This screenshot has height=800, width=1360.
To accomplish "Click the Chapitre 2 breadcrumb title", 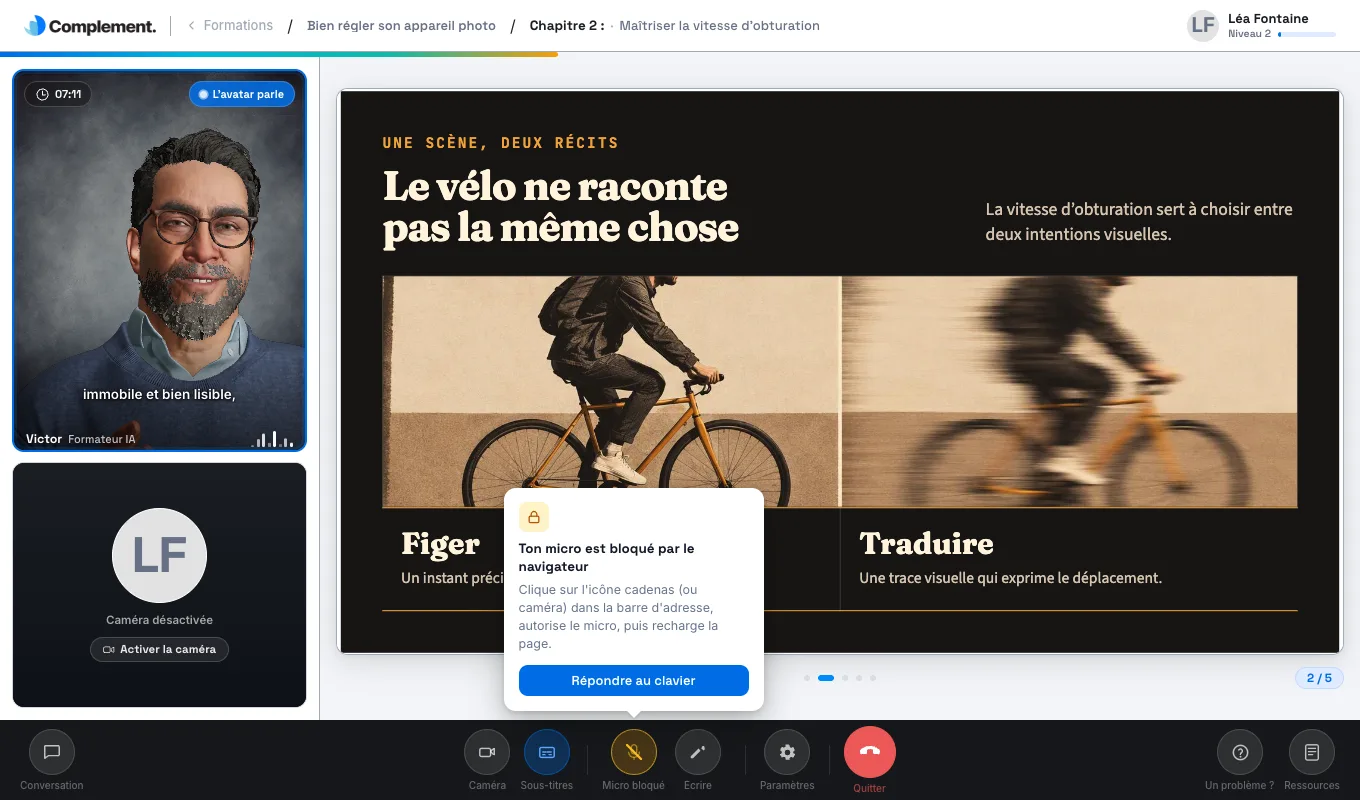I will tap(567, 26).
